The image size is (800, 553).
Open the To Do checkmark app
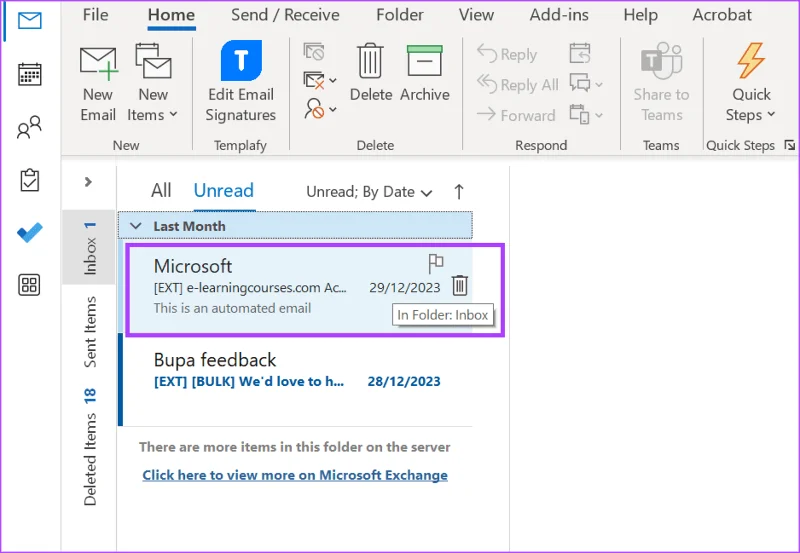click(30, 233)
